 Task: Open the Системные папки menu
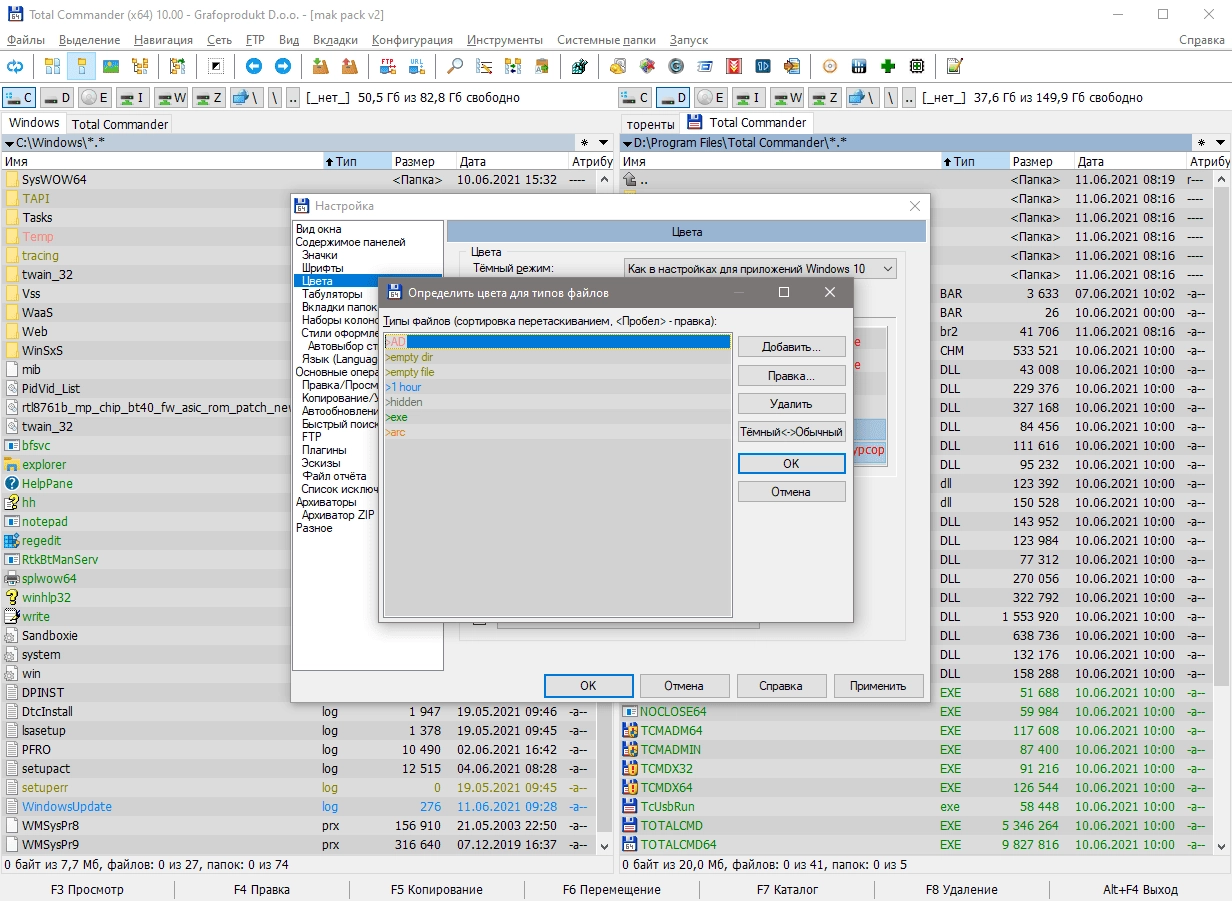tap(606, 40)
